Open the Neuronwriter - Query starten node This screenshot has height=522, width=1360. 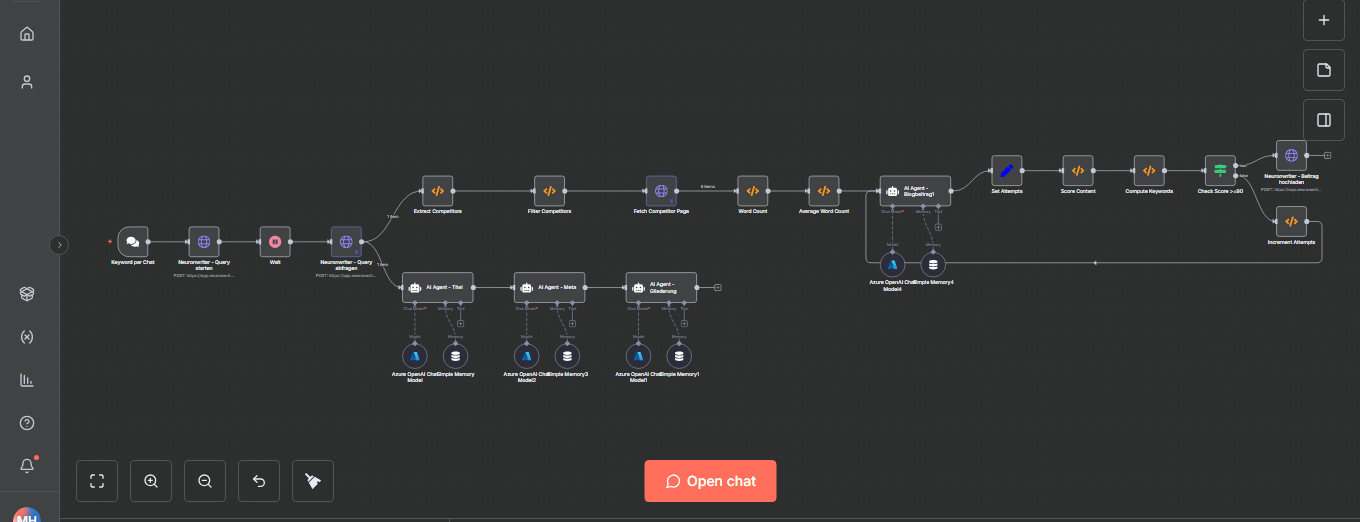[204, 241]
